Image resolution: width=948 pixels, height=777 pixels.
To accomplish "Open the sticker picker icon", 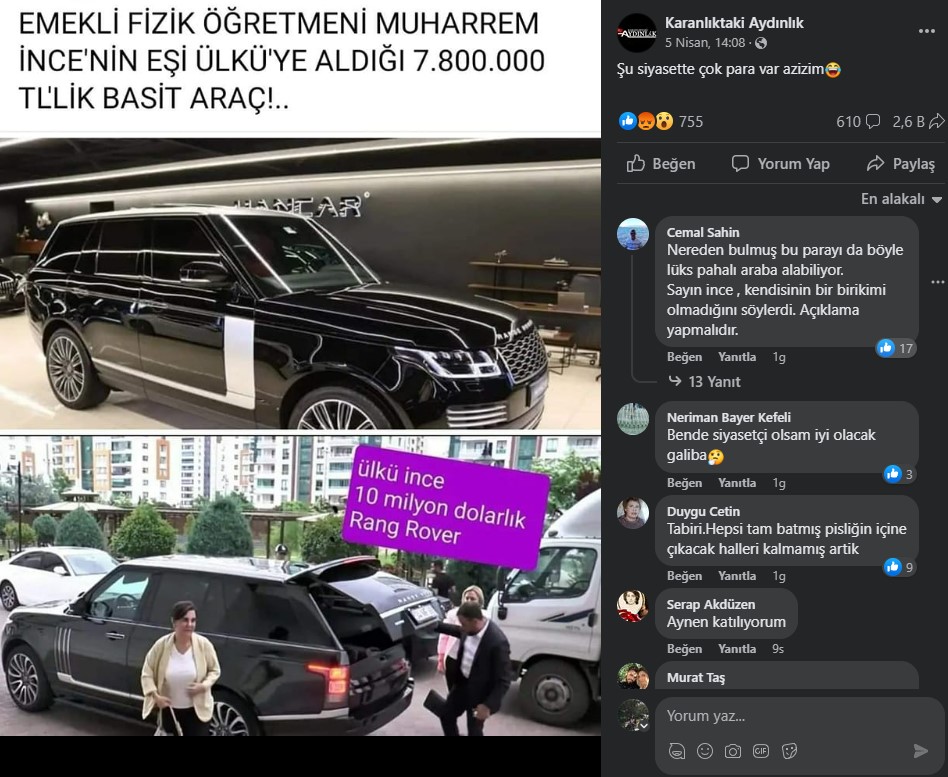I will [789, 751].
